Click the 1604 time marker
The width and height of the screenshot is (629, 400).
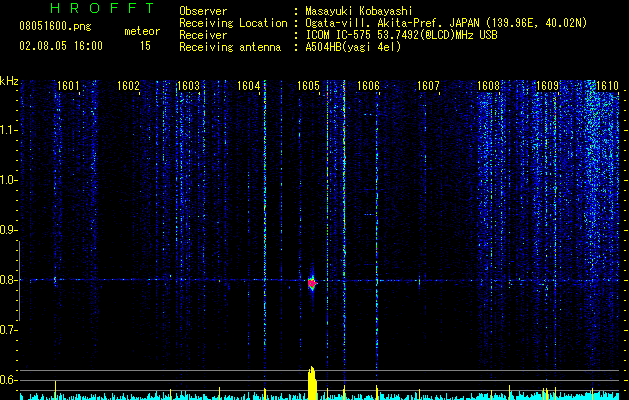coord(248,86)
